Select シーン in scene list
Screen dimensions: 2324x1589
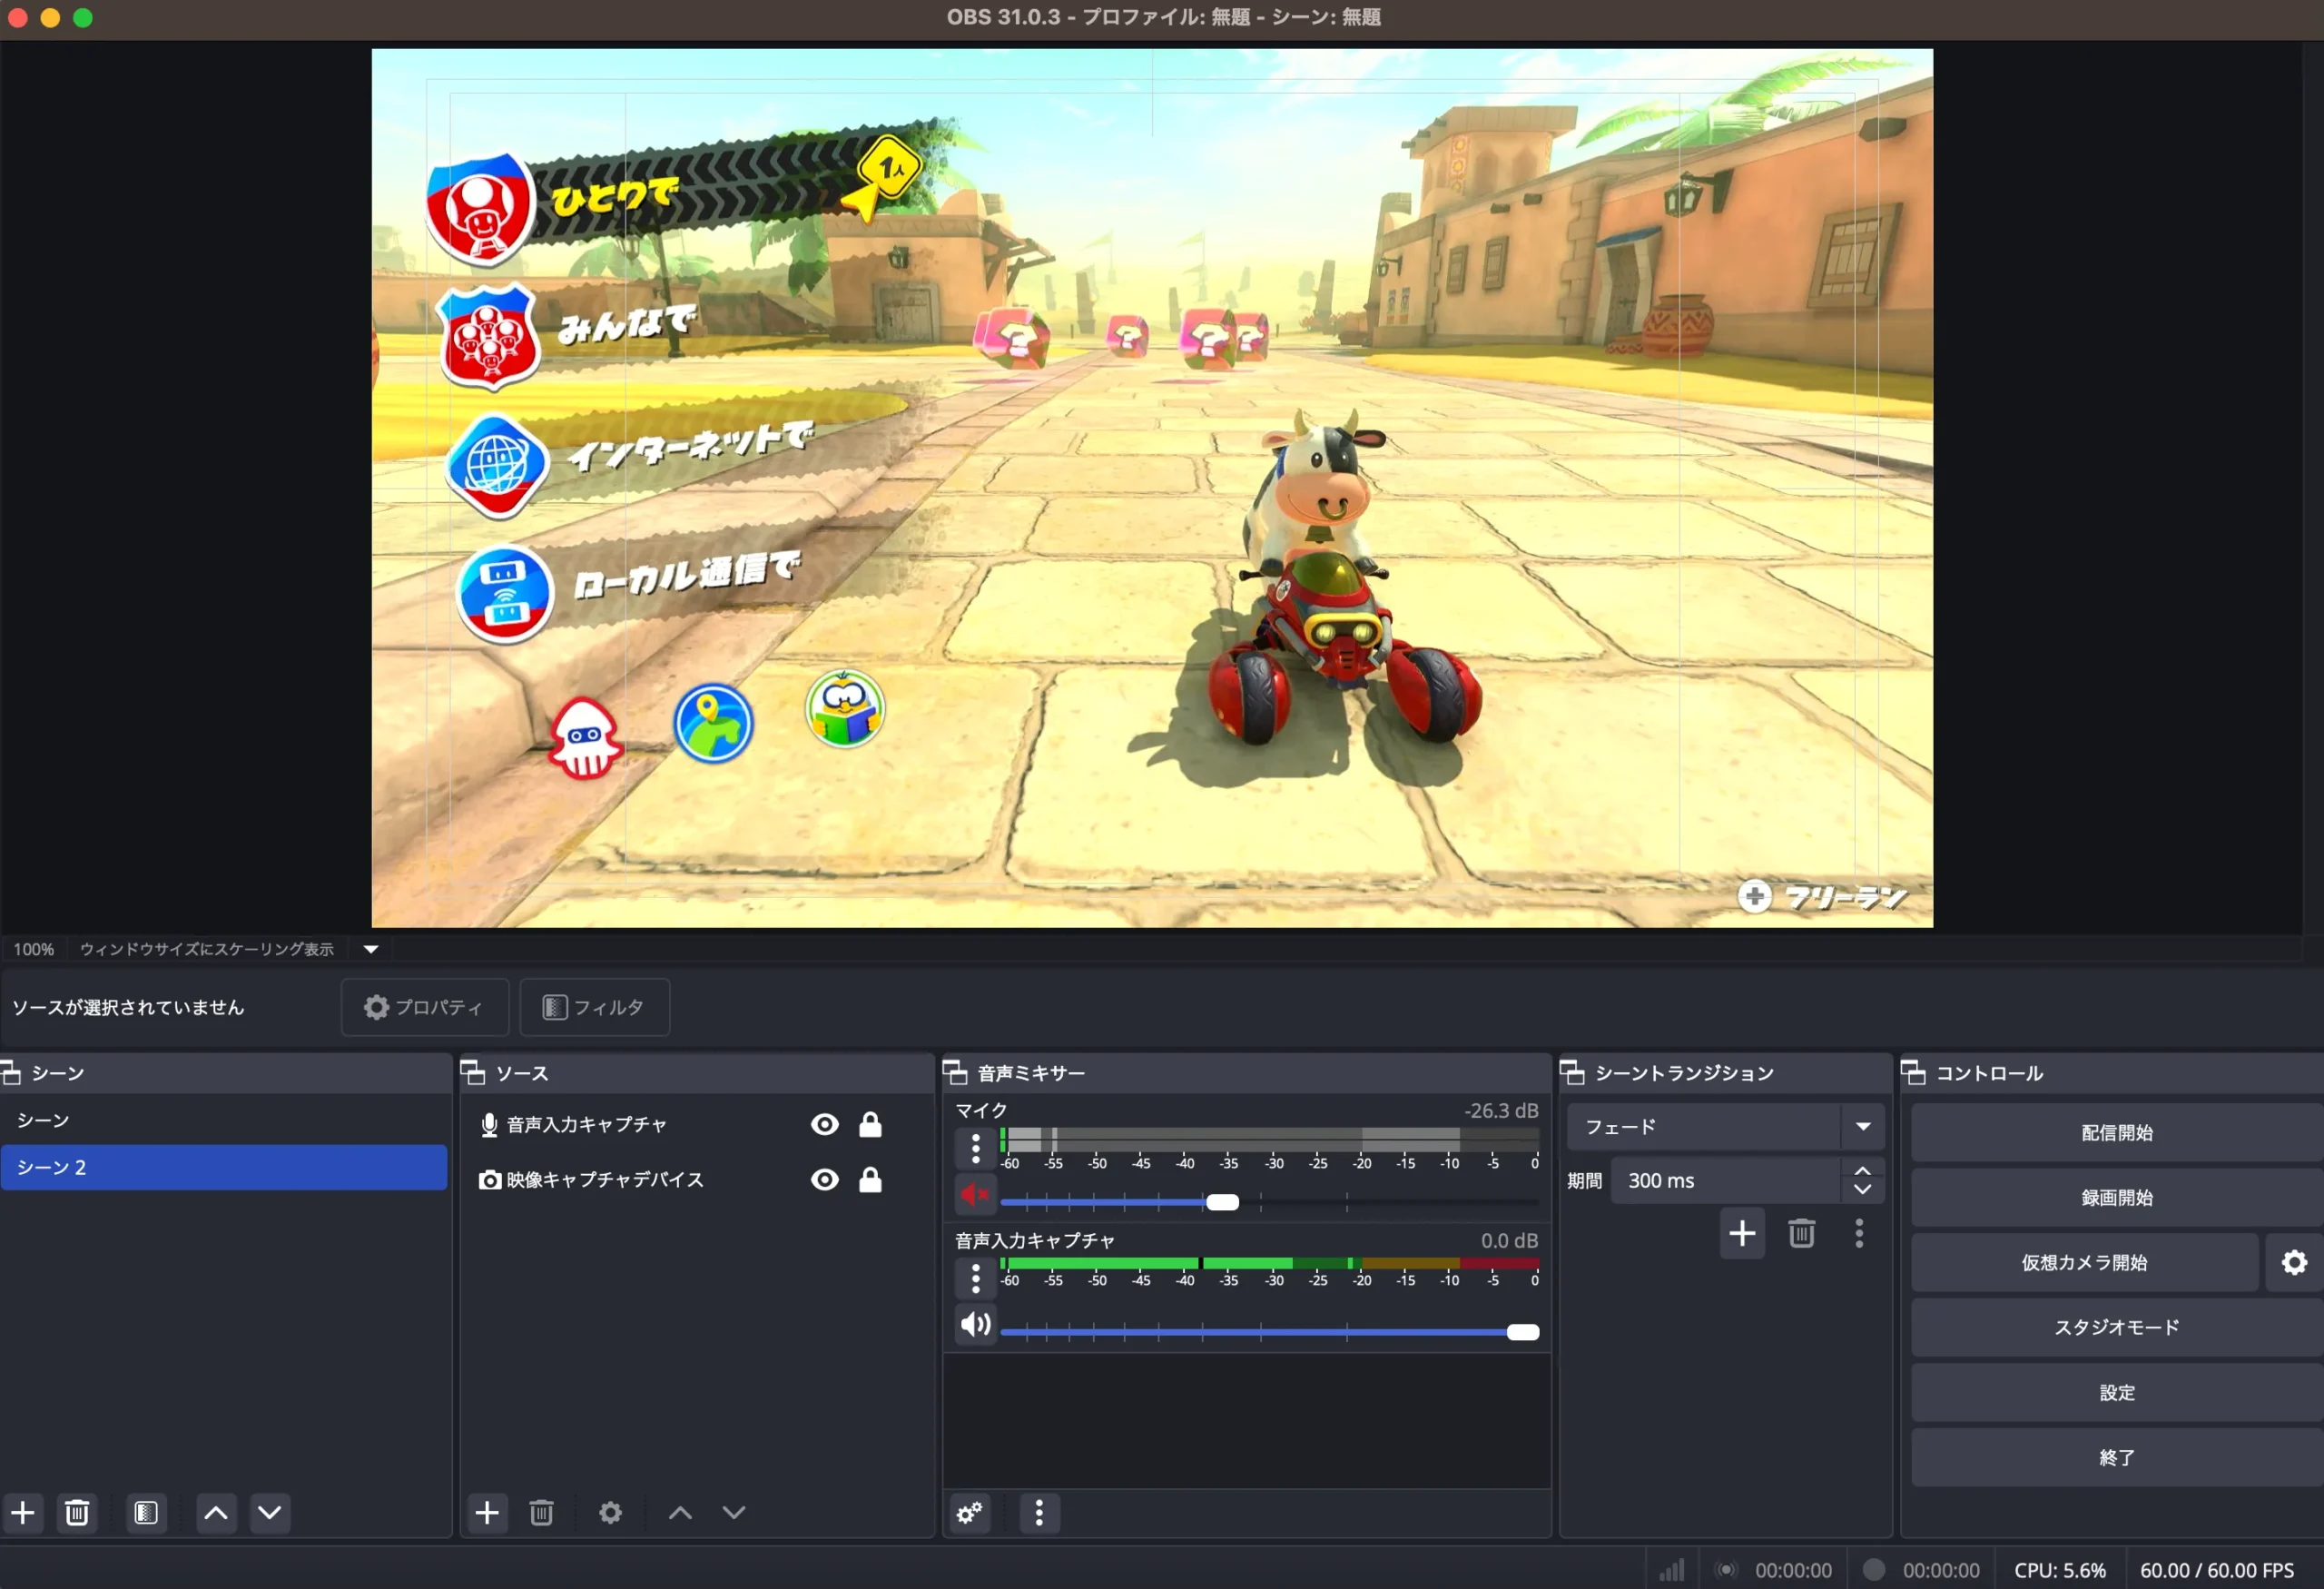[x=224, y=1120]
